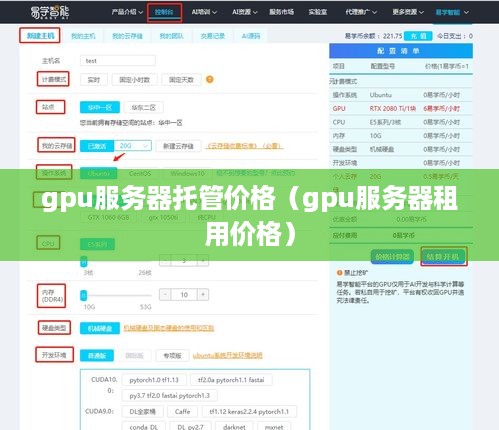The width and height of the screenshot is (499, 430).
Task: Click the memory stepper plus button
Action: coord(203,295)
